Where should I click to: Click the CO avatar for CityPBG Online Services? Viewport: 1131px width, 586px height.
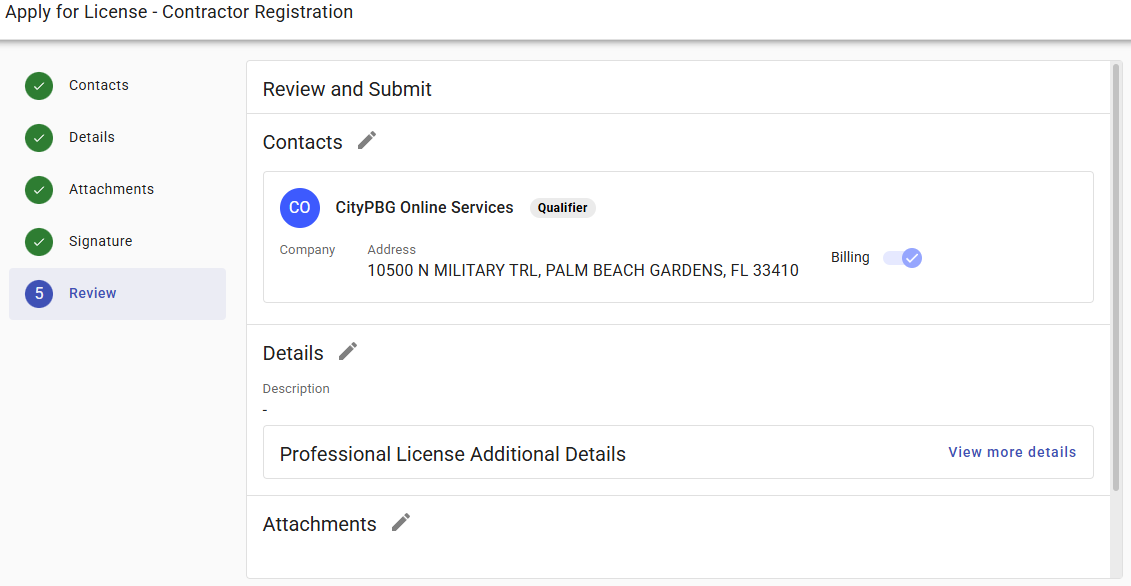(299, 207)
